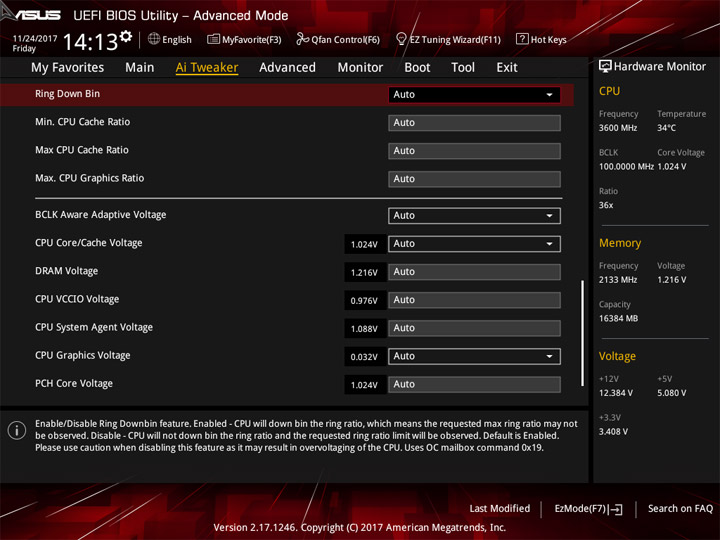
Task: Switch to the Main tab
Action: coord(140,68)
